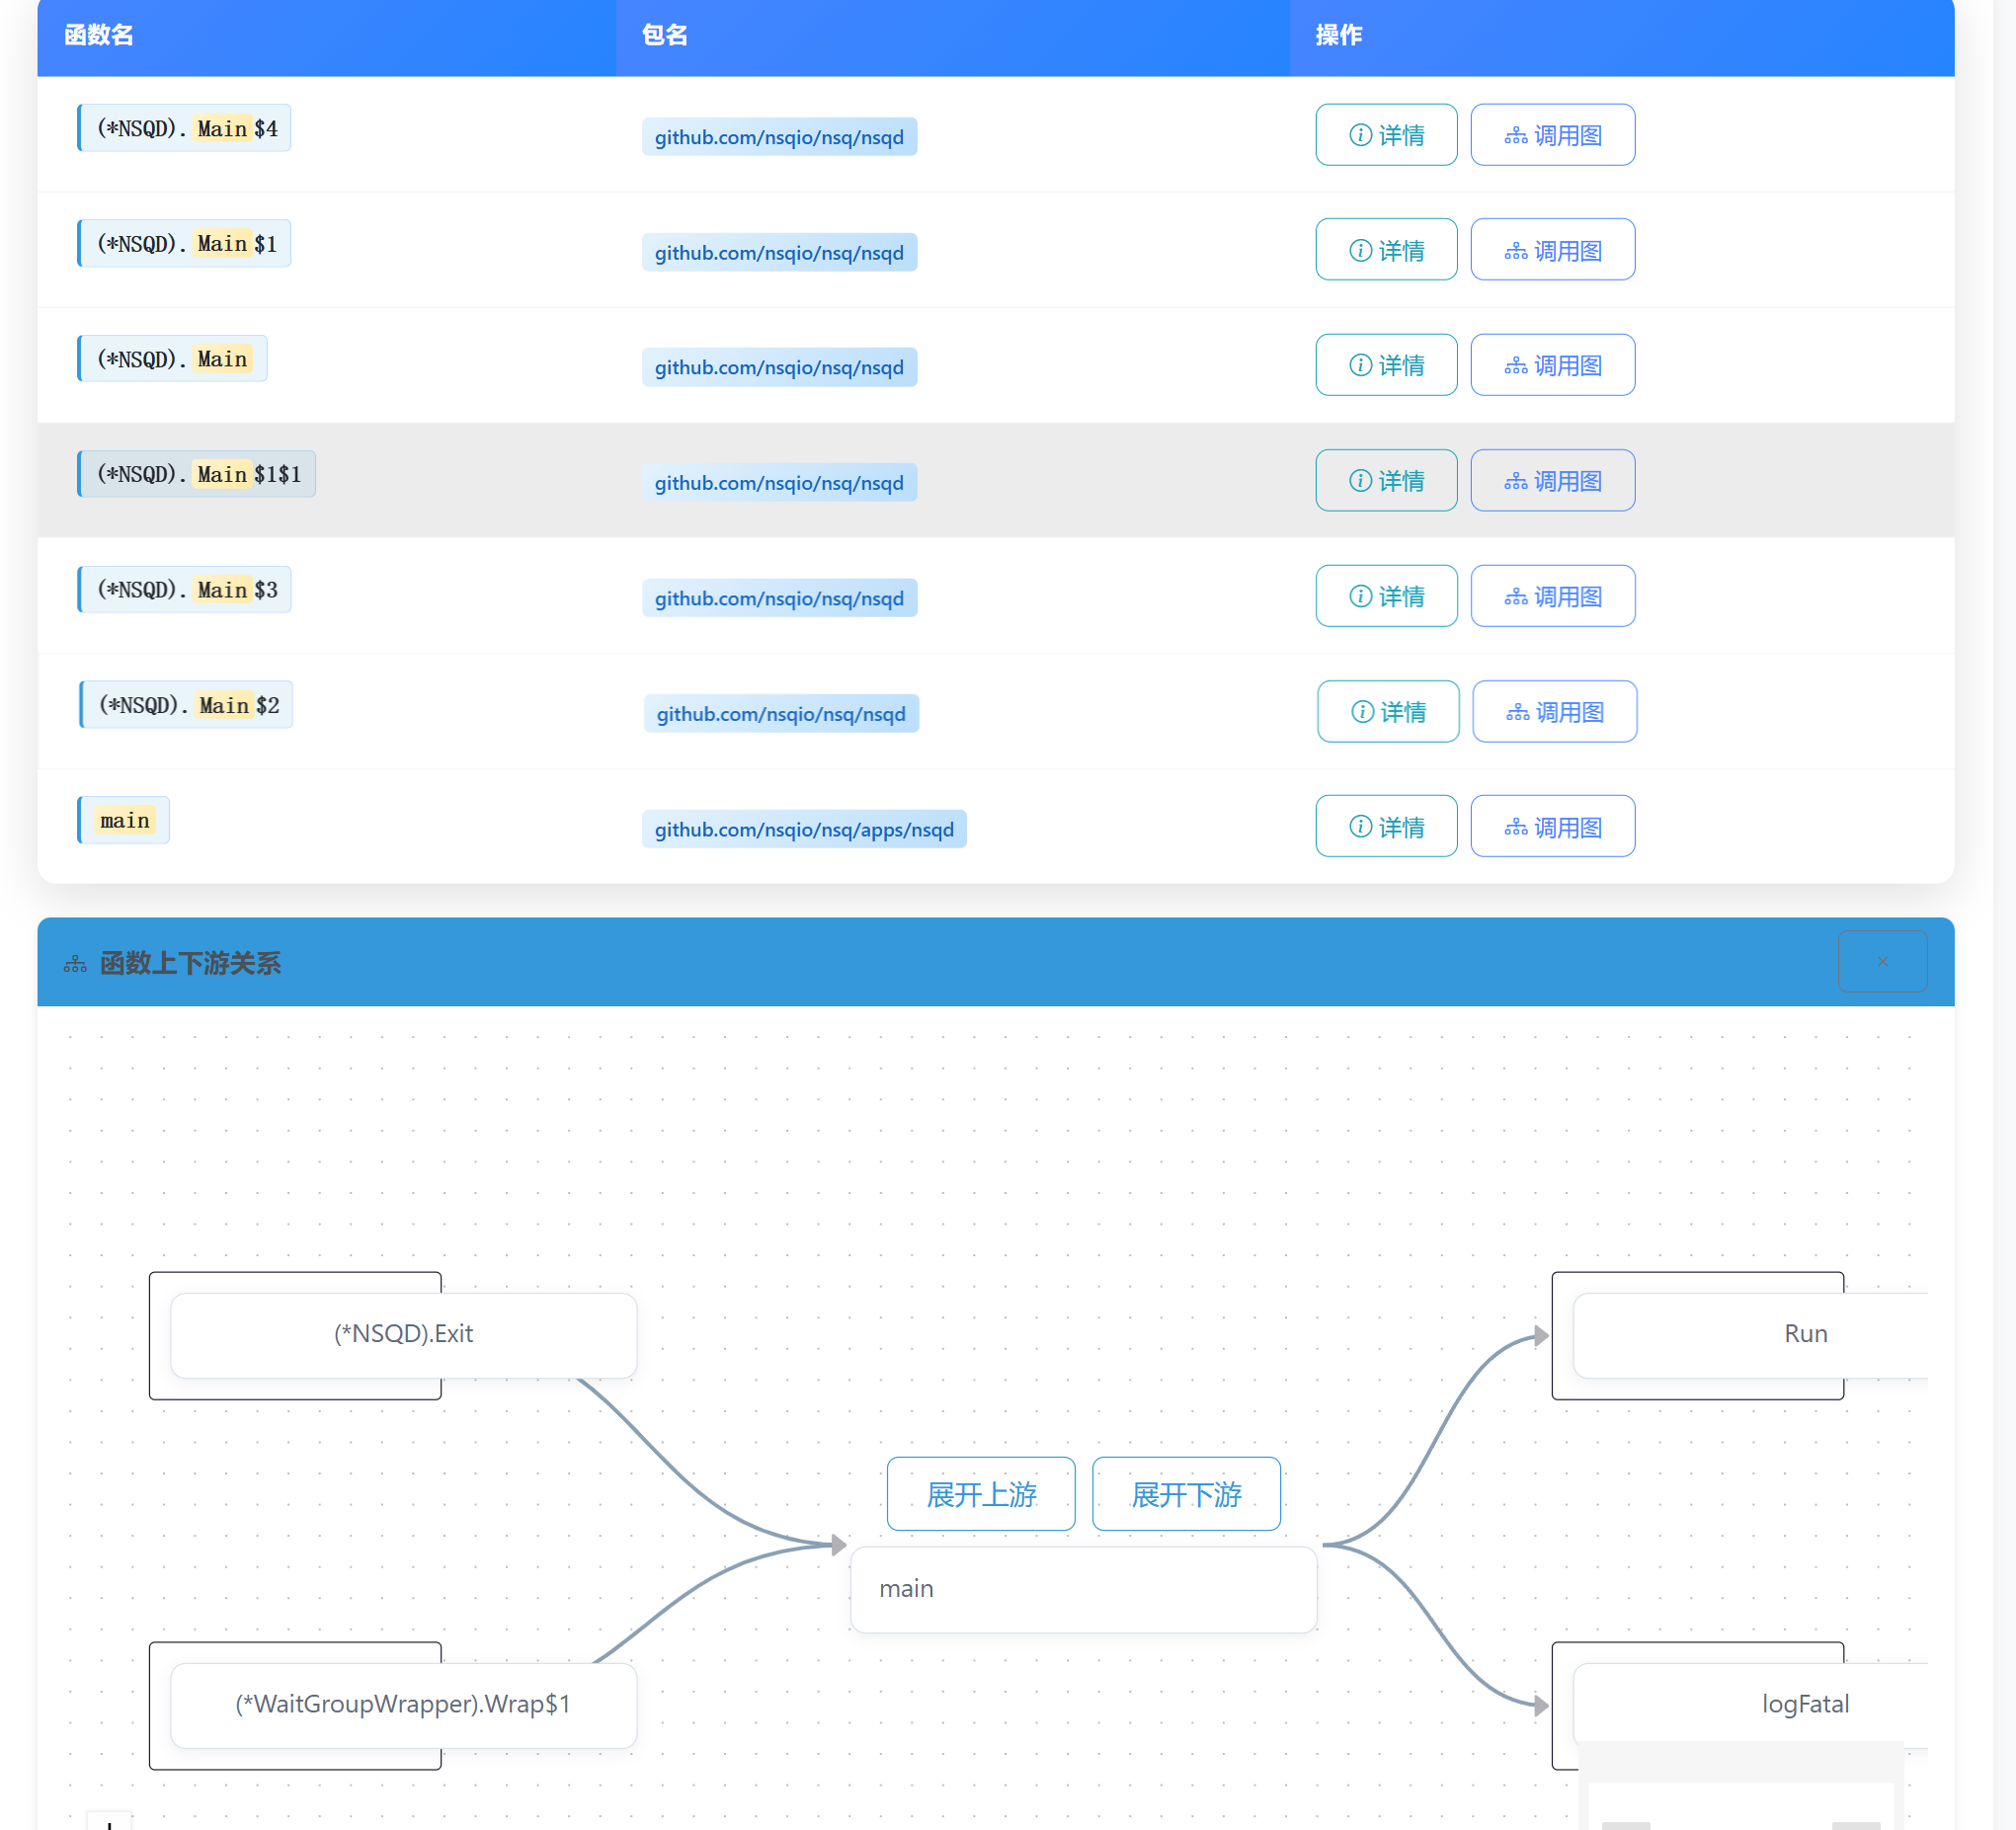The width and height of the screenshot is (2016, 1830).
Task: Click the (*NSQD).Main$1$1 function name tag
Action: tap(198, 474)
